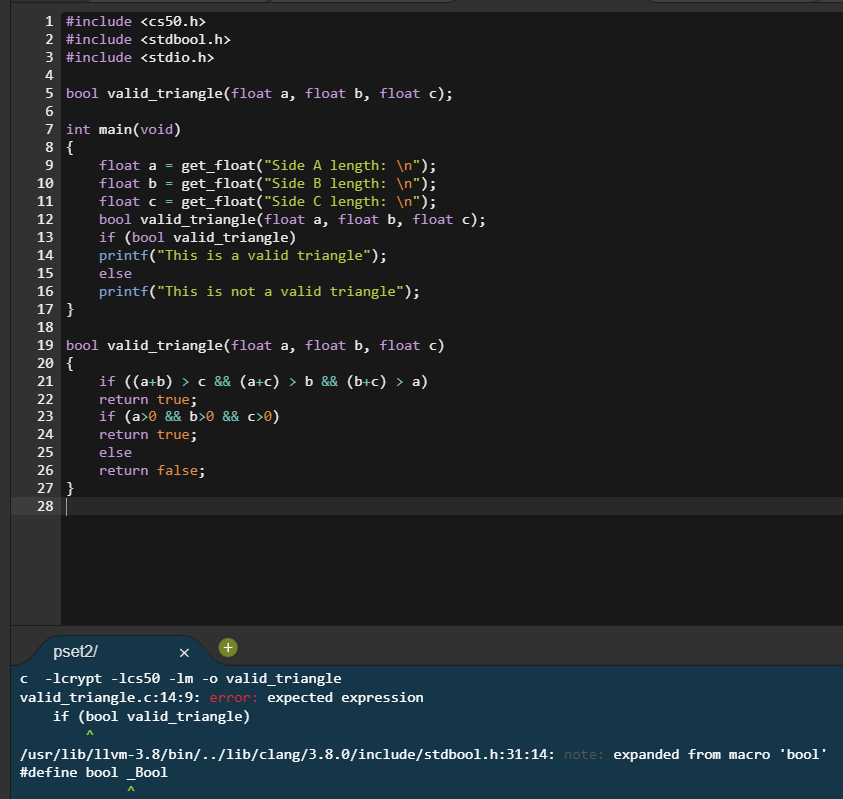Open a new terminal tab with plus icon
Viewport: 843px width, 799px height.
[228, 647]
